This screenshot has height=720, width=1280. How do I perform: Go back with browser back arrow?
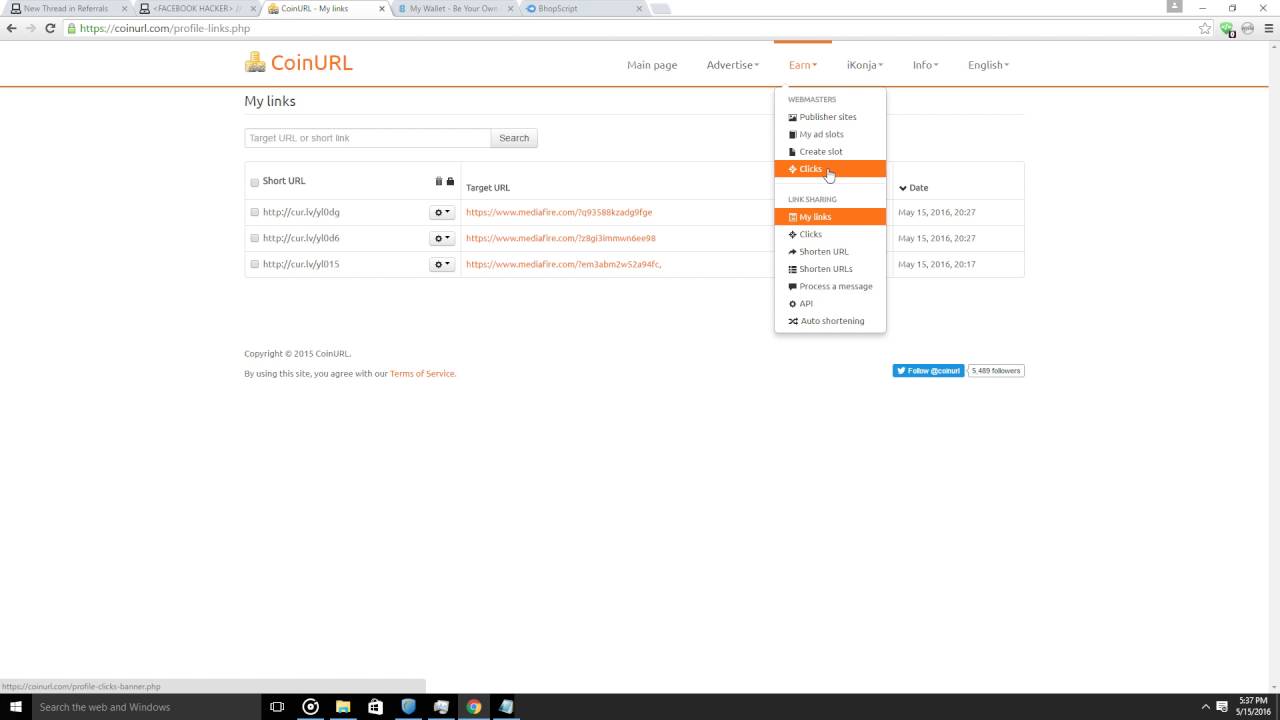[12, 28]
